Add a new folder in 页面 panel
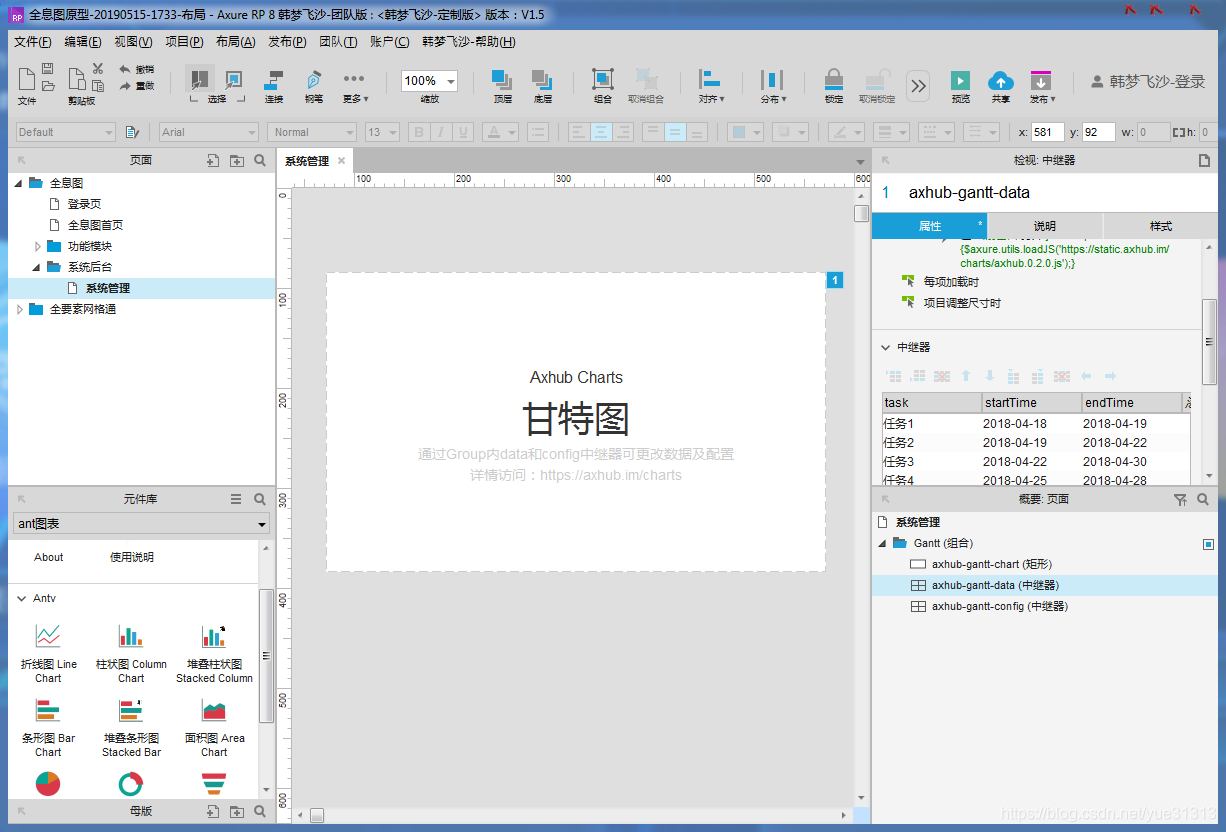This screenshot has height=832, width=1226. pos(237,160)
